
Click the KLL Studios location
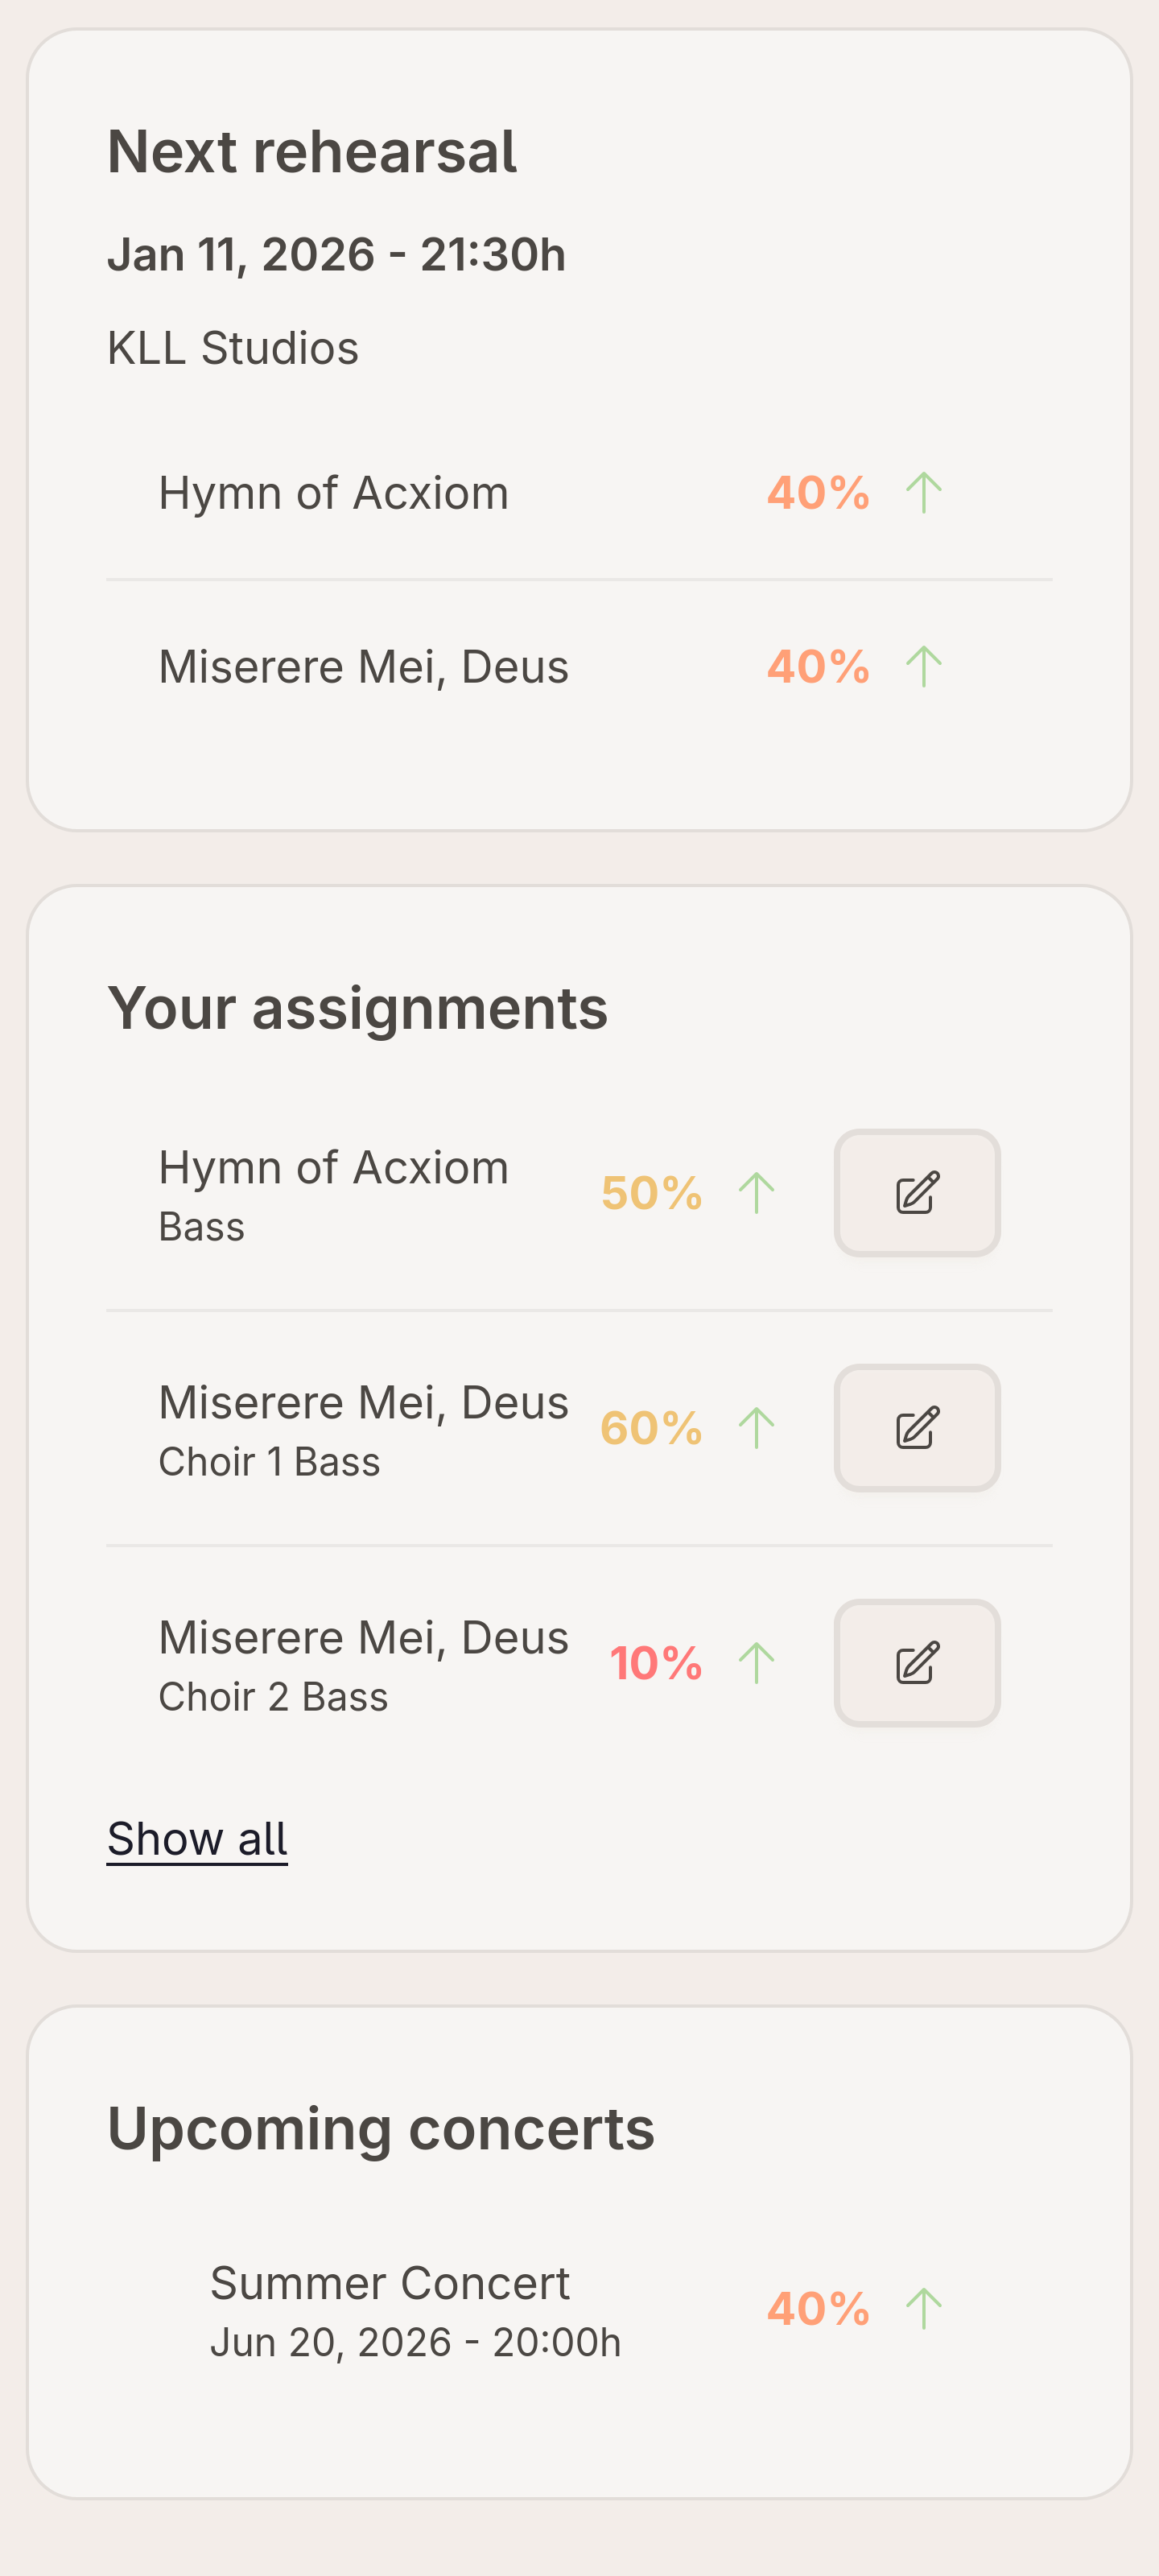click(232, 348)
